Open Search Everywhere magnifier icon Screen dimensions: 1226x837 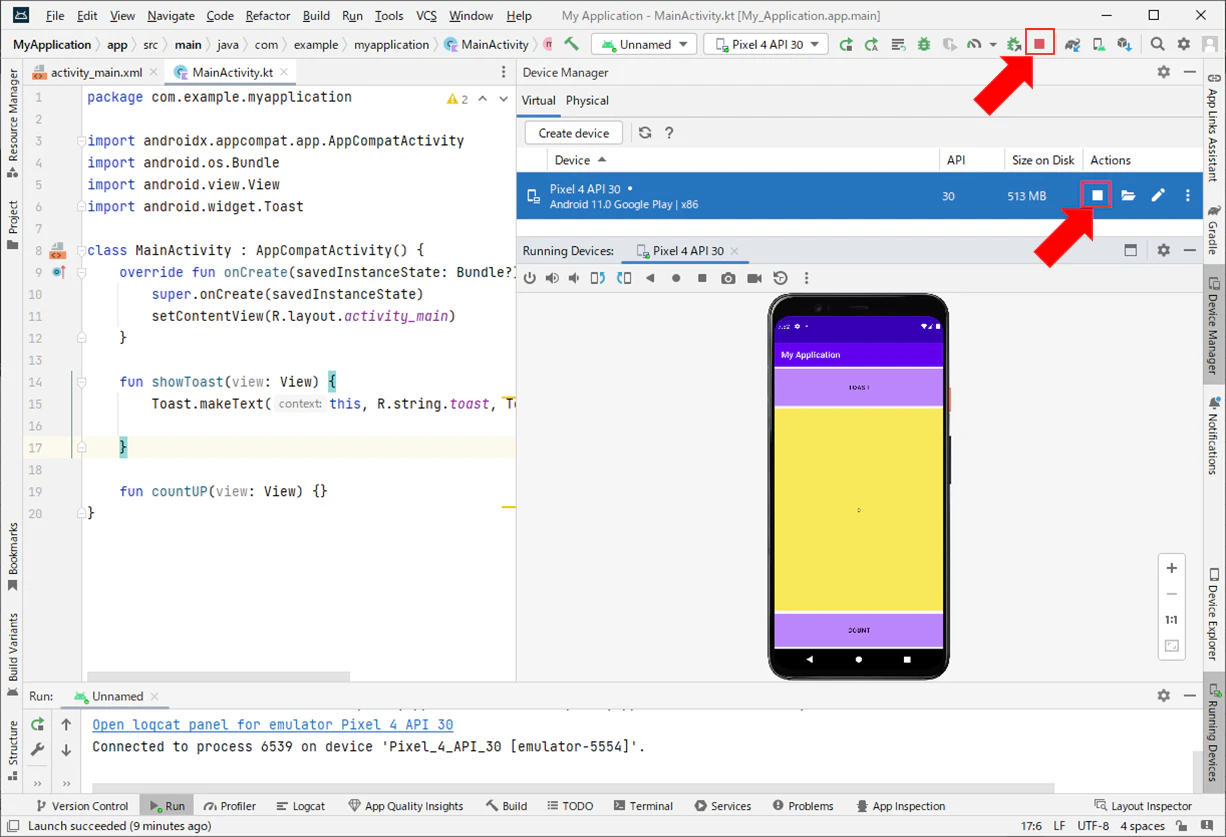pyautogui.click(x=1157, y=44)
